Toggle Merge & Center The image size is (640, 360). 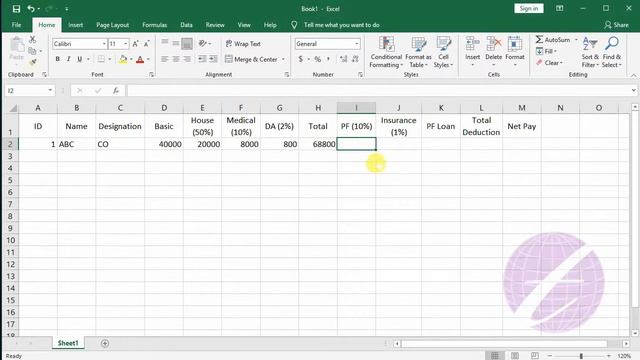(x=251, y=59)
